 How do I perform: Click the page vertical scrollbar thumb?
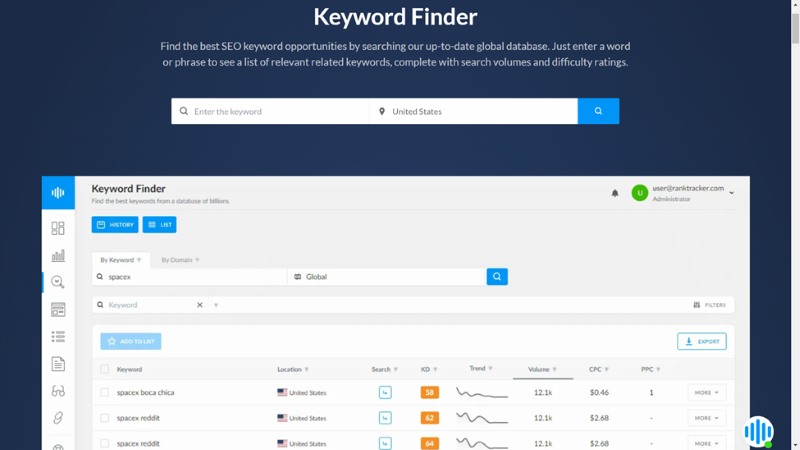coord(795,28)
